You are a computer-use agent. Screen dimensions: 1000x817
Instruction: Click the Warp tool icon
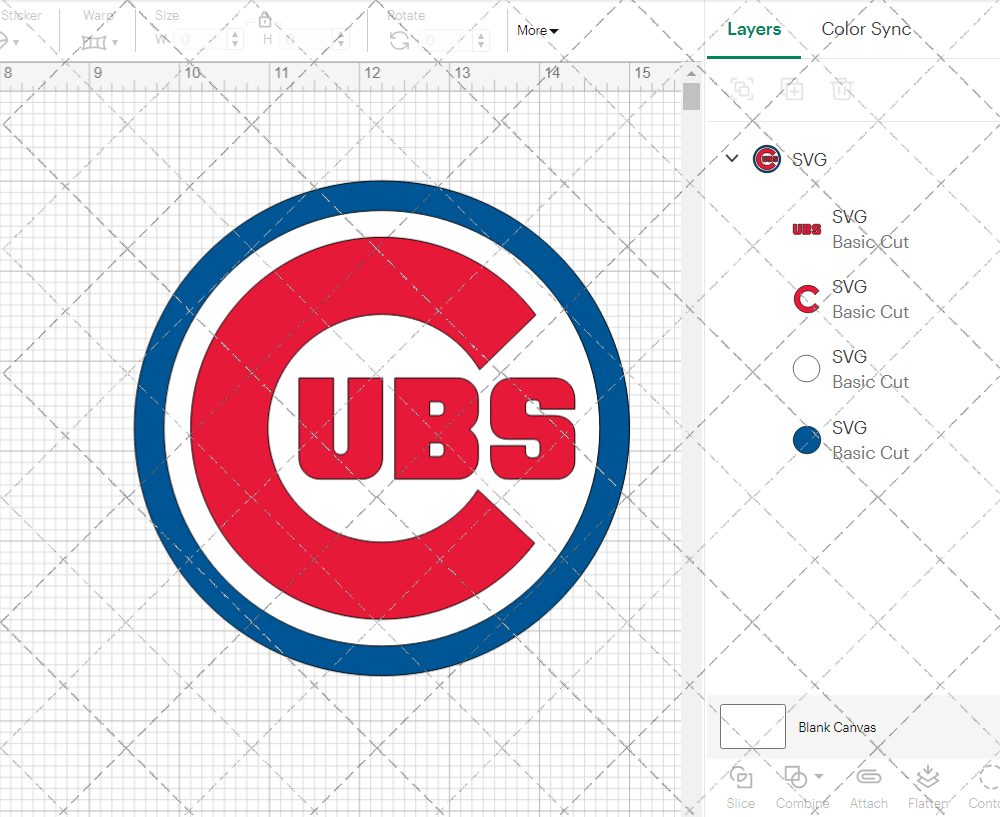click(x=94, y=42)
